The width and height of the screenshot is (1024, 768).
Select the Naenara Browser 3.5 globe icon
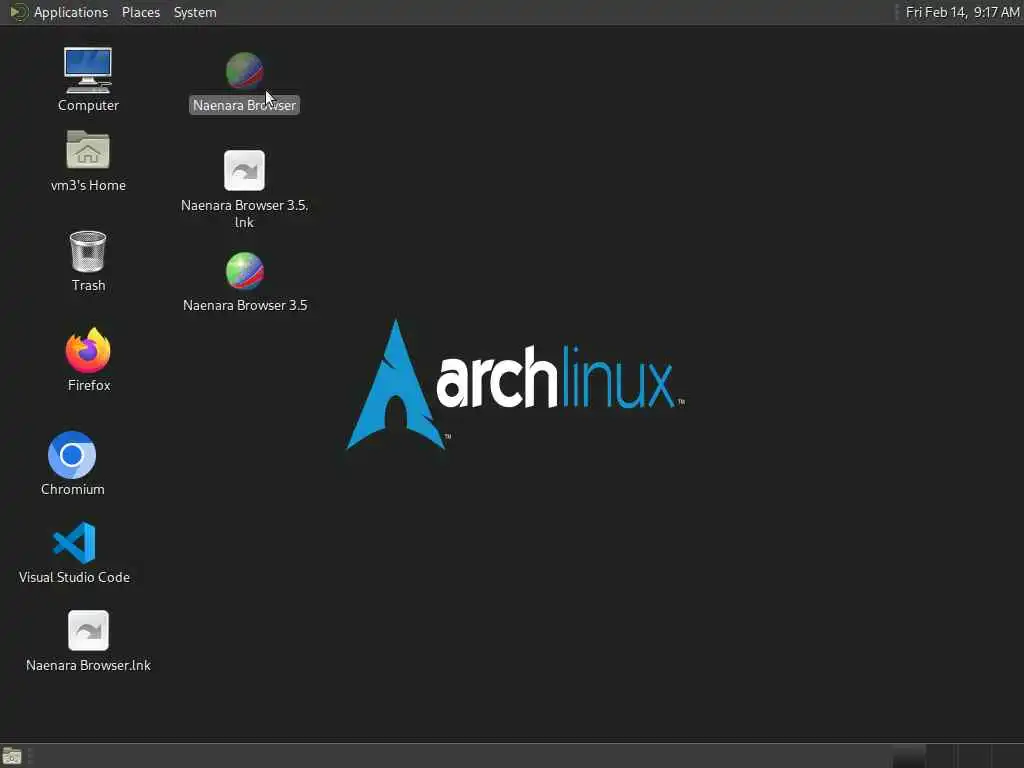(x=244, y=270)
